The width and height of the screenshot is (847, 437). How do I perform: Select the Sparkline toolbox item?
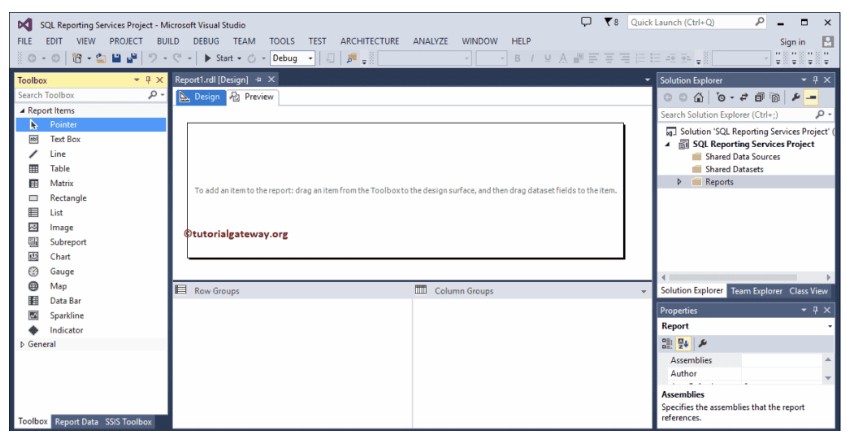click(x=91, y=315)
